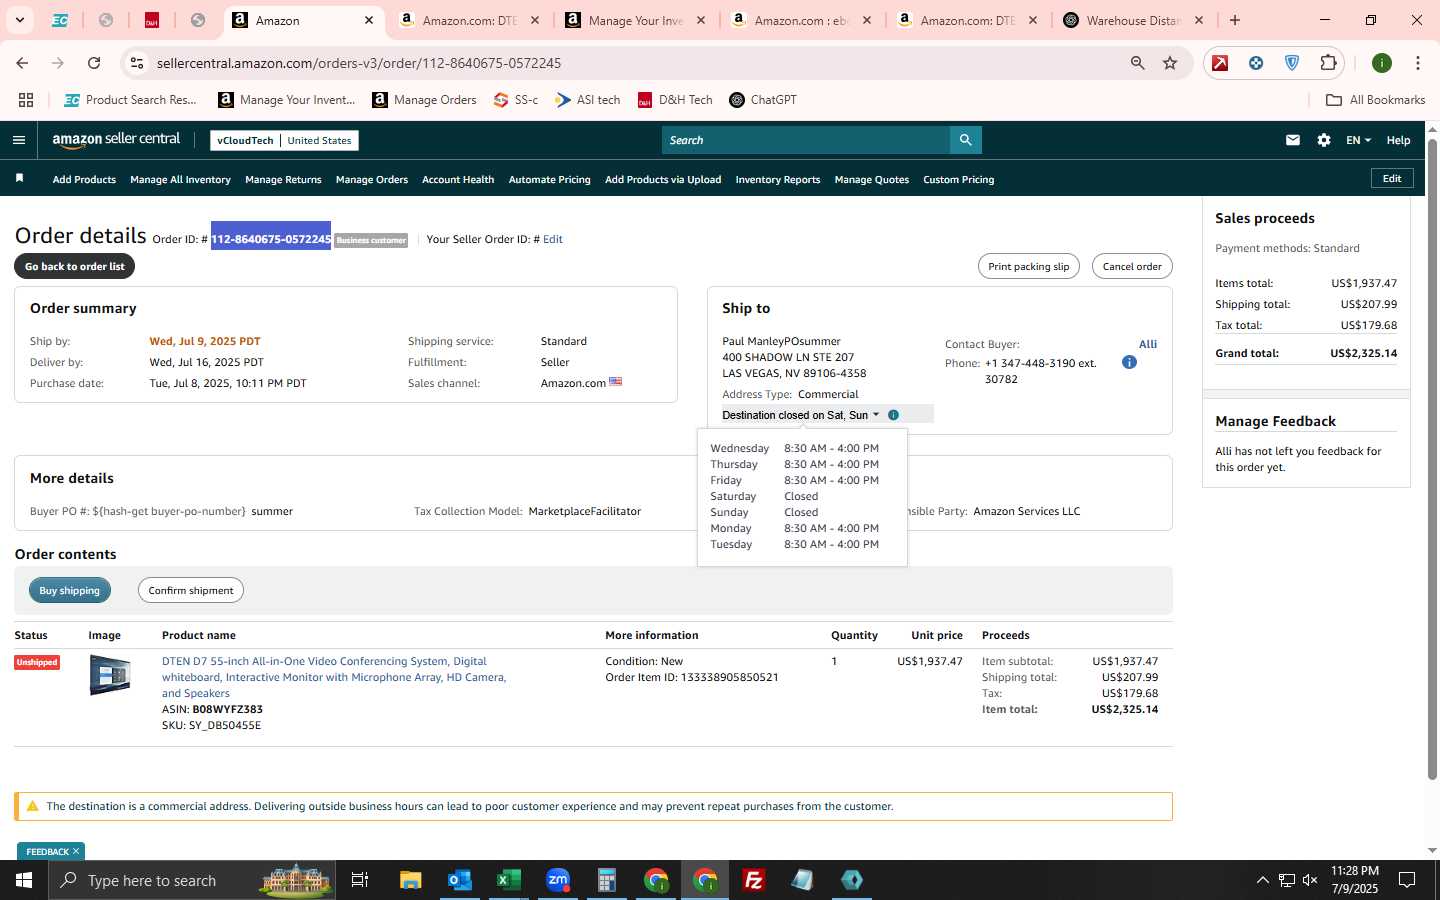1440x900 pixels.
Task: Click Windows taskbar search box
Action: point(193,880)
